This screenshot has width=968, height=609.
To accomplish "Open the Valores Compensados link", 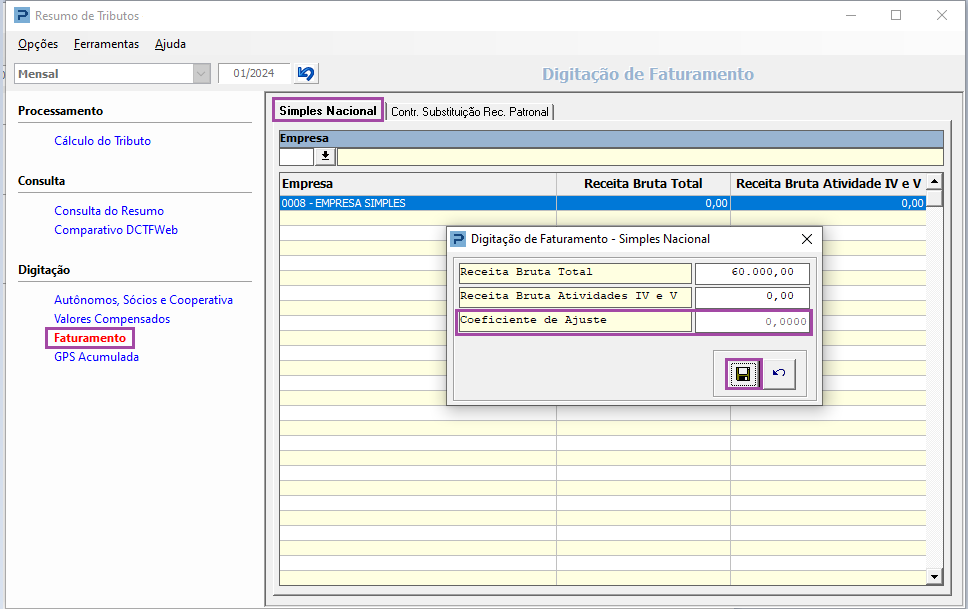I will pyautogui.click(x=112, y=319).
